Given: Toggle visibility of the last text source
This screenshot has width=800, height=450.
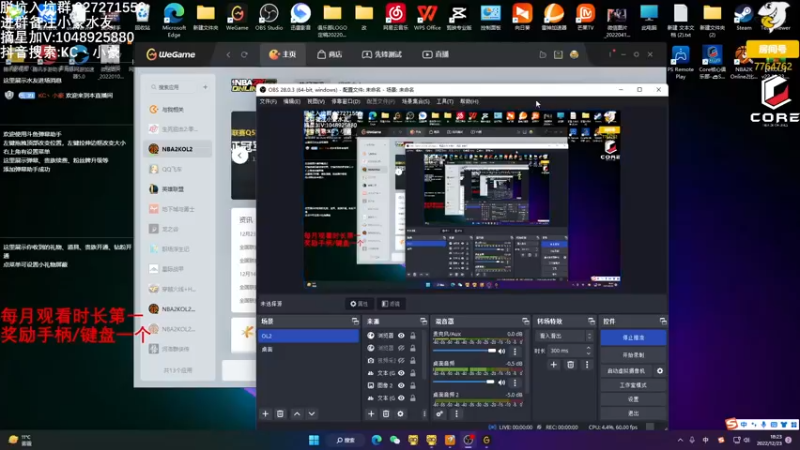Looking at the screenshot, I should coord(402,398).
